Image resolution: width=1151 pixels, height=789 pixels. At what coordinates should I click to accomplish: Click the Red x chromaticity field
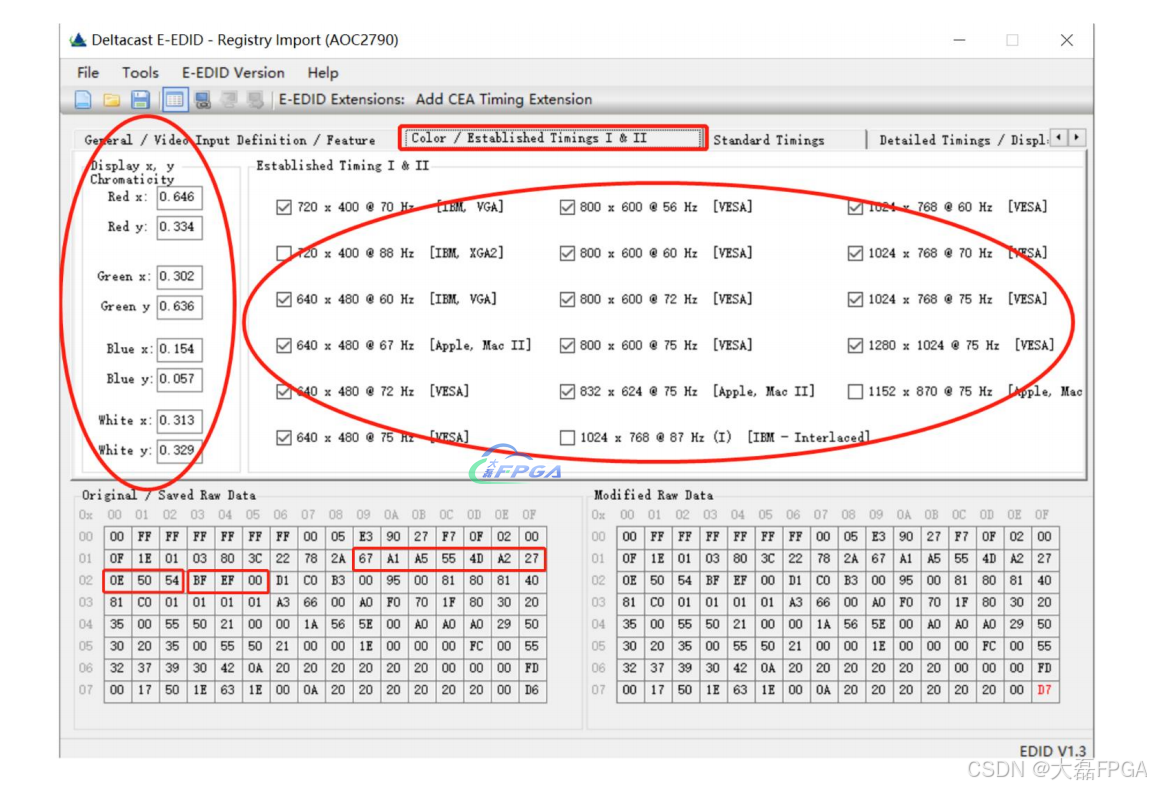(x=179, y=197)
